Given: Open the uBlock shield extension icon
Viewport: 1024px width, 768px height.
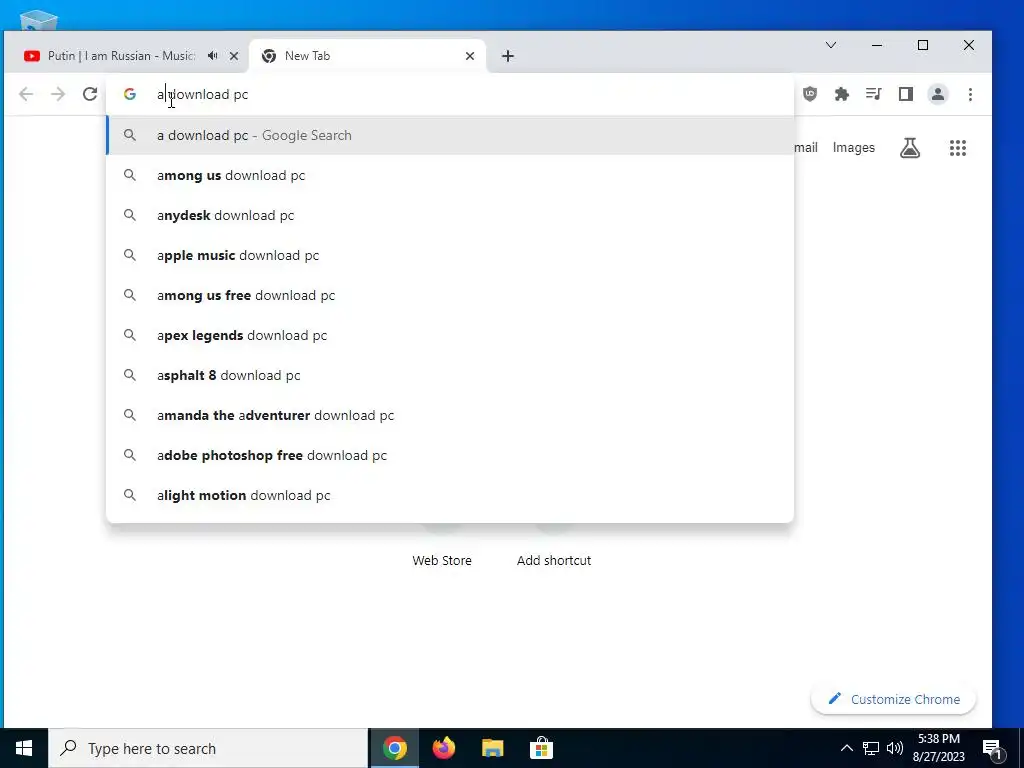Looking at the screenshot, I should point(810,94).
